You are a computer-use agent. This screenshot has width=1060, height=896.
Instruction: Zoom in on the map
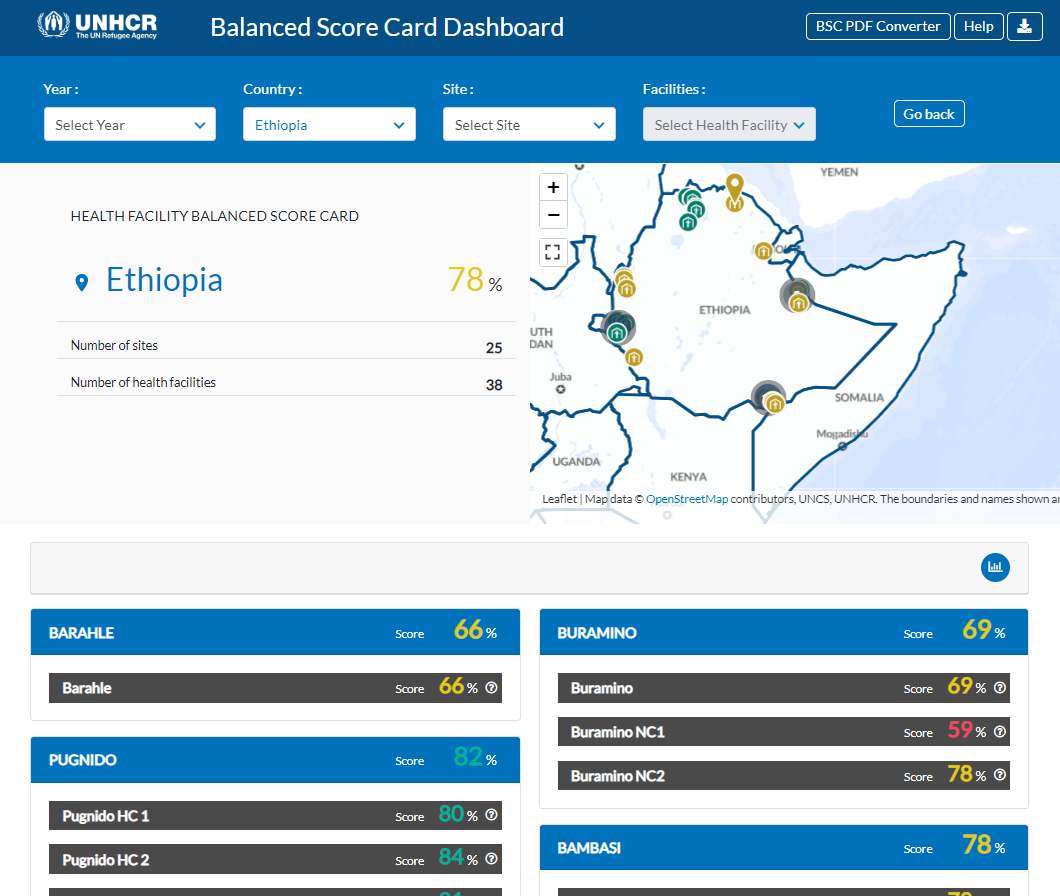(x=553, y=187)
